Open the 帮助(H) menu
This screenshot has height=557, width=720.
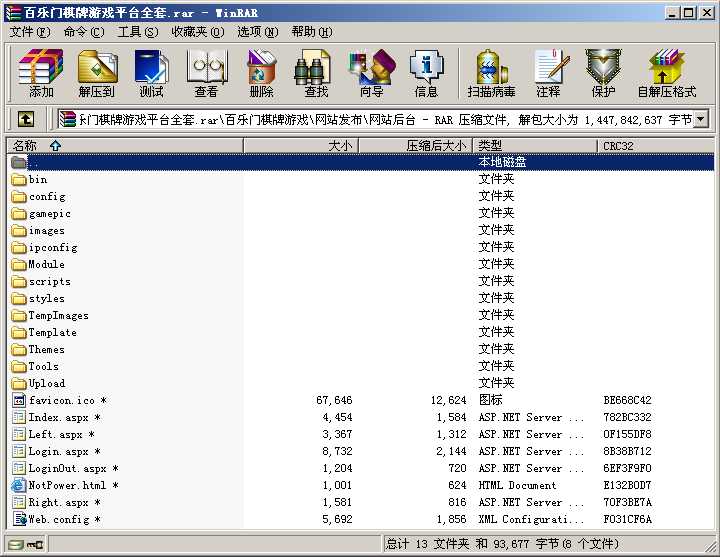click(312, 32)
